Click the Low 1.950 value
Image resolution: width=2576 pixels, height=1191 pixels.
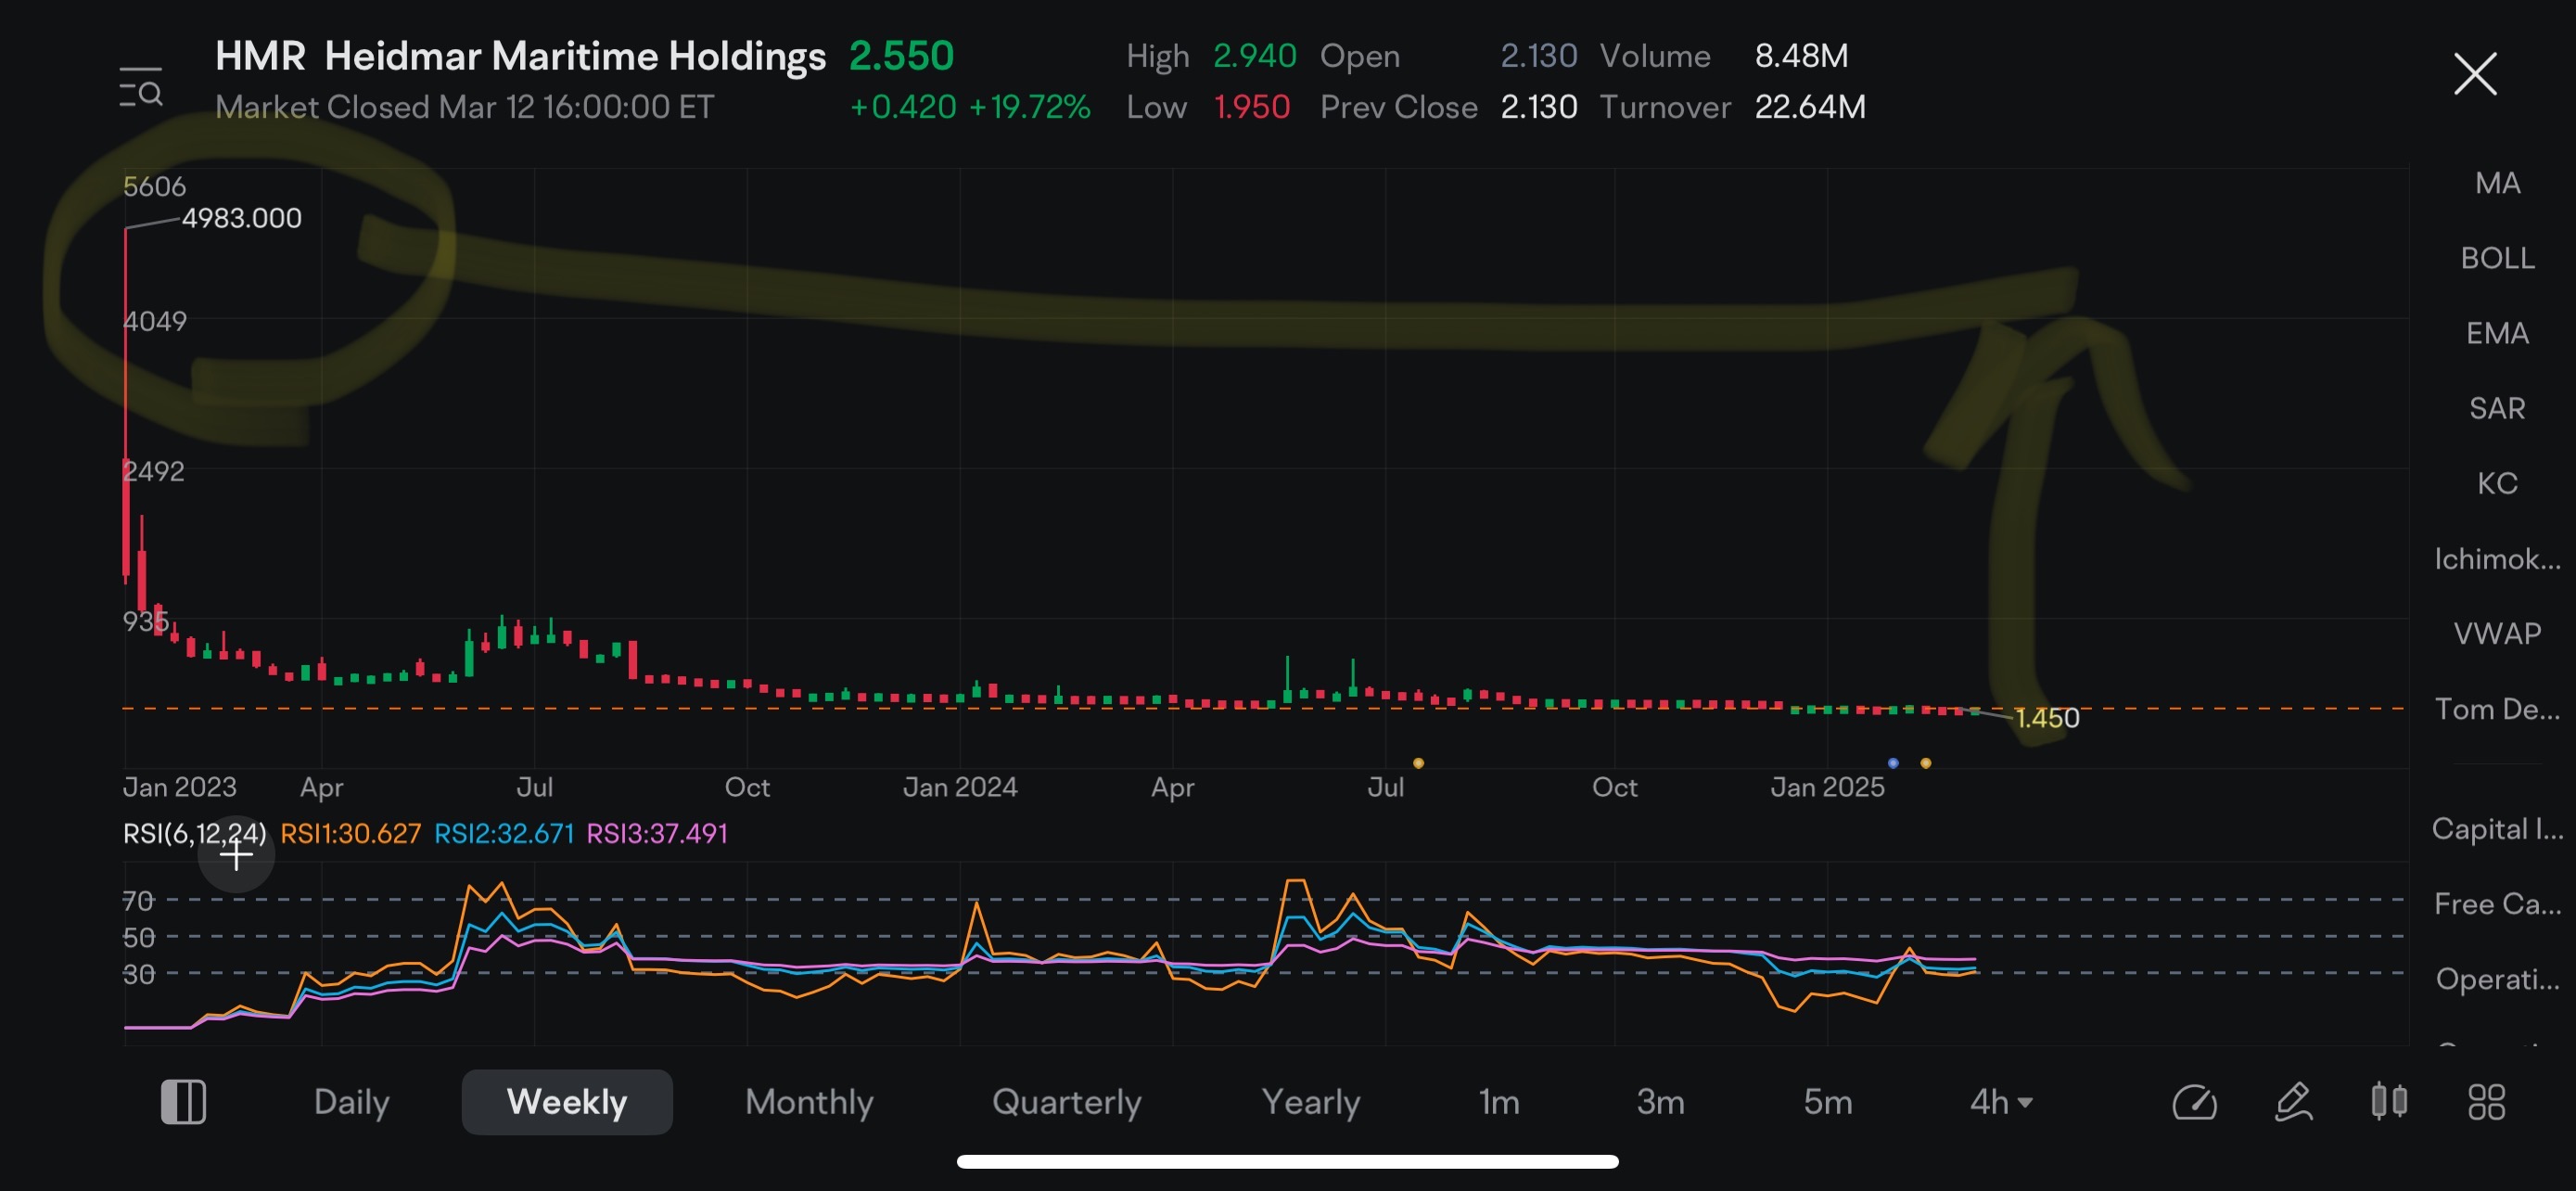click(1251, 107)
